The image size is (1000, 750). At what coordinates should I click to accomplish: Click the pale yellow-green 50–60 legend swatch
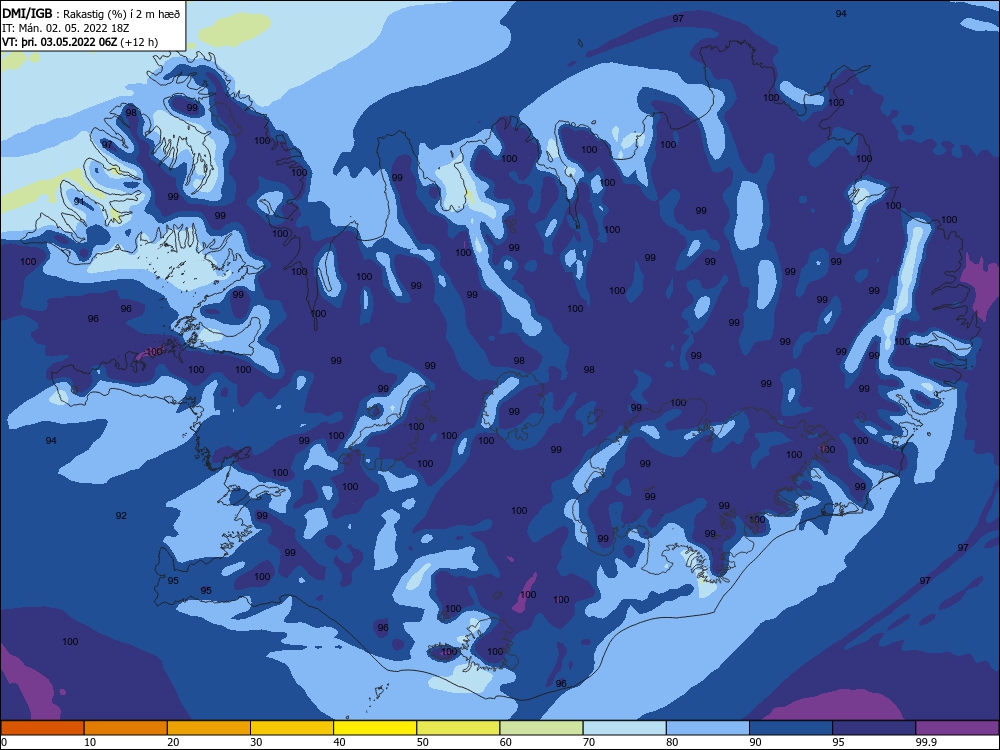pos(459,728)
